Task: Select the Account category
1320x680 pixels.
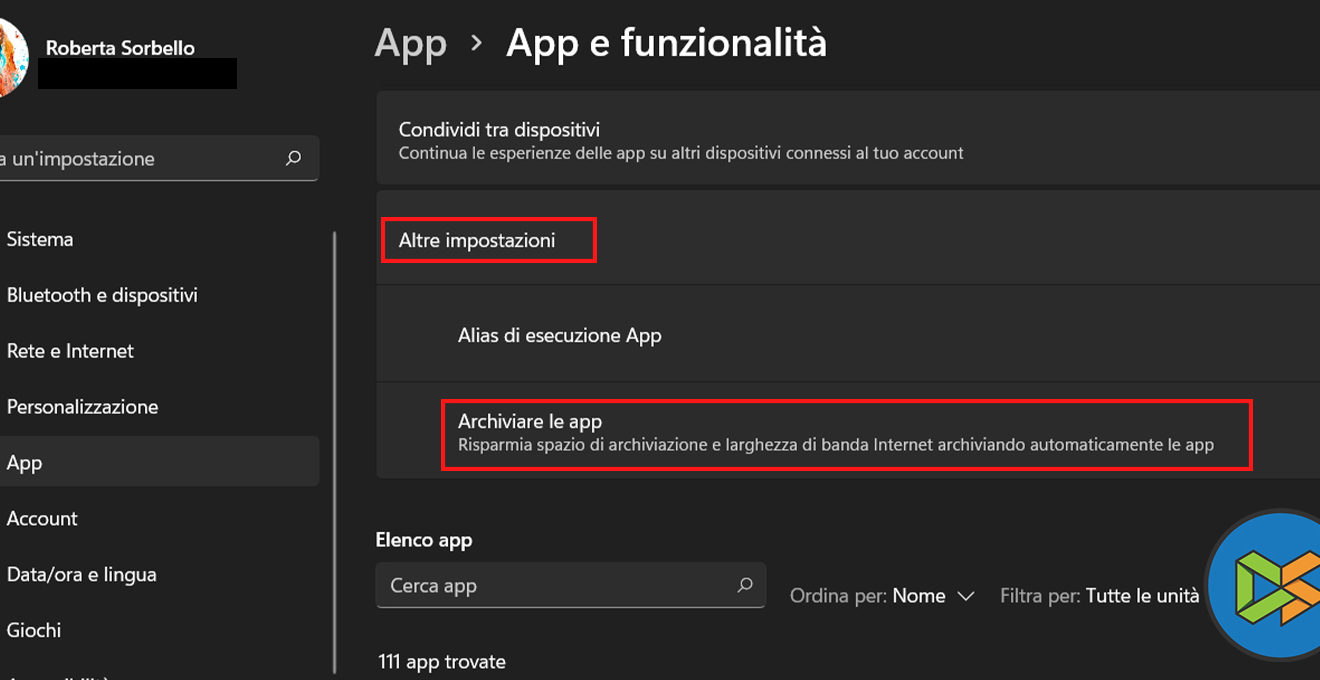Action: (x=42, y=518)
